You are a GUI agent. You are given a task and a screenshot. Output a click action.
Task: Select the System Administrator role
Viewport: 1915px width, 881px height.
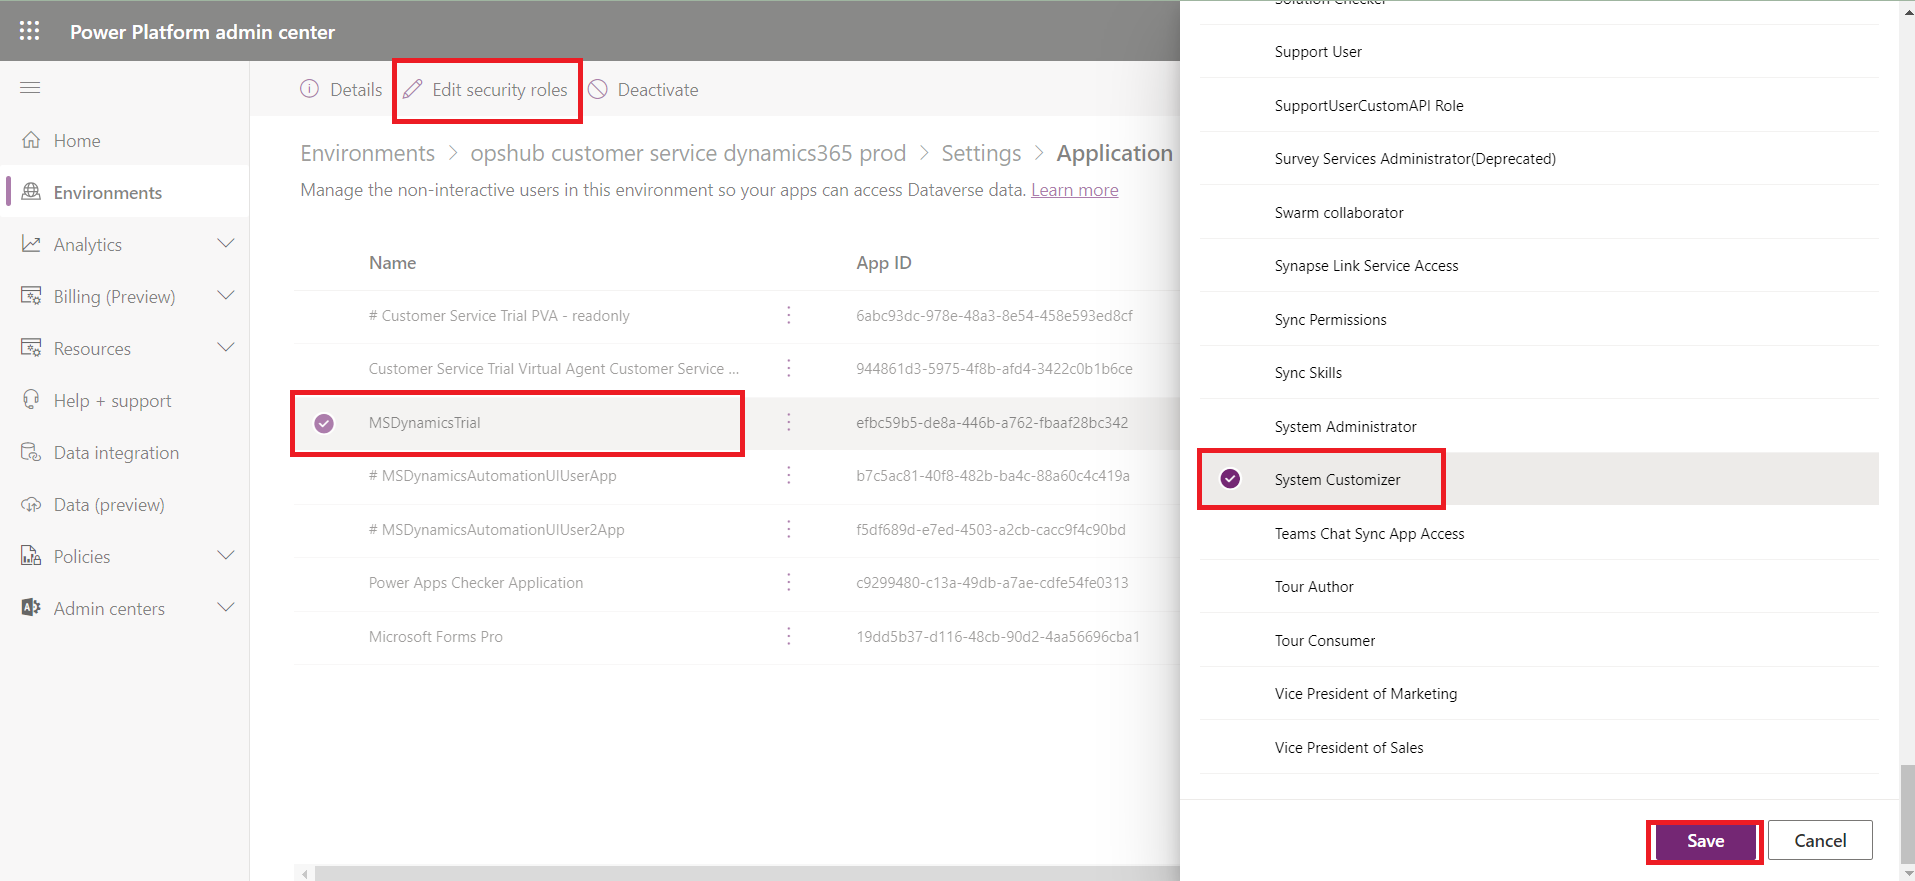[1345, 426]
